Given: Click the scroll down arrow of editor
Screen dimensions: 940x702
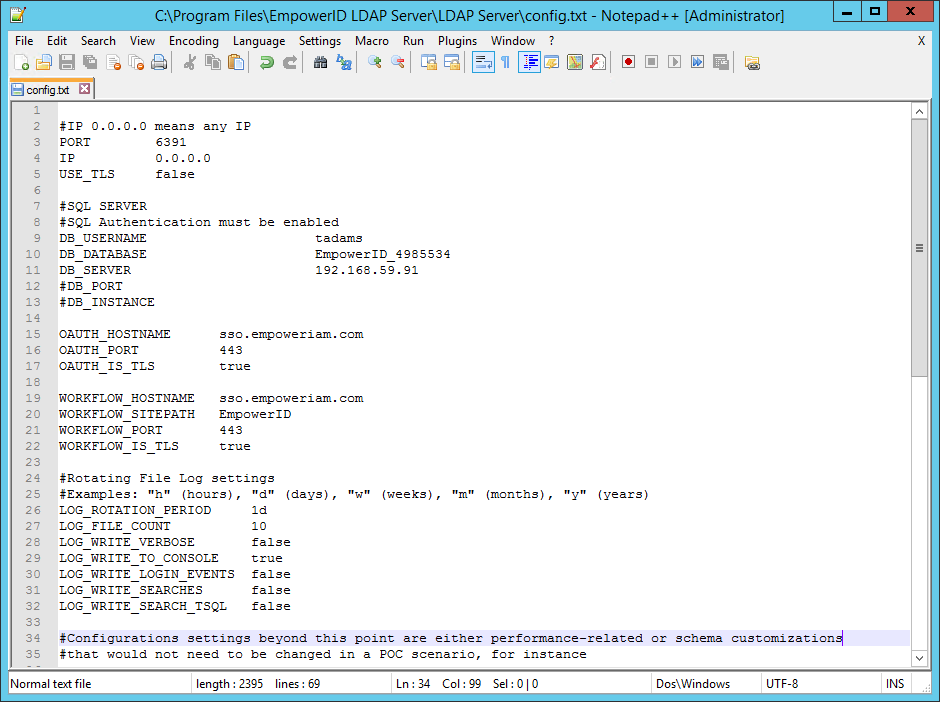Looking at the screenshot, I should (x=920, y=658).
